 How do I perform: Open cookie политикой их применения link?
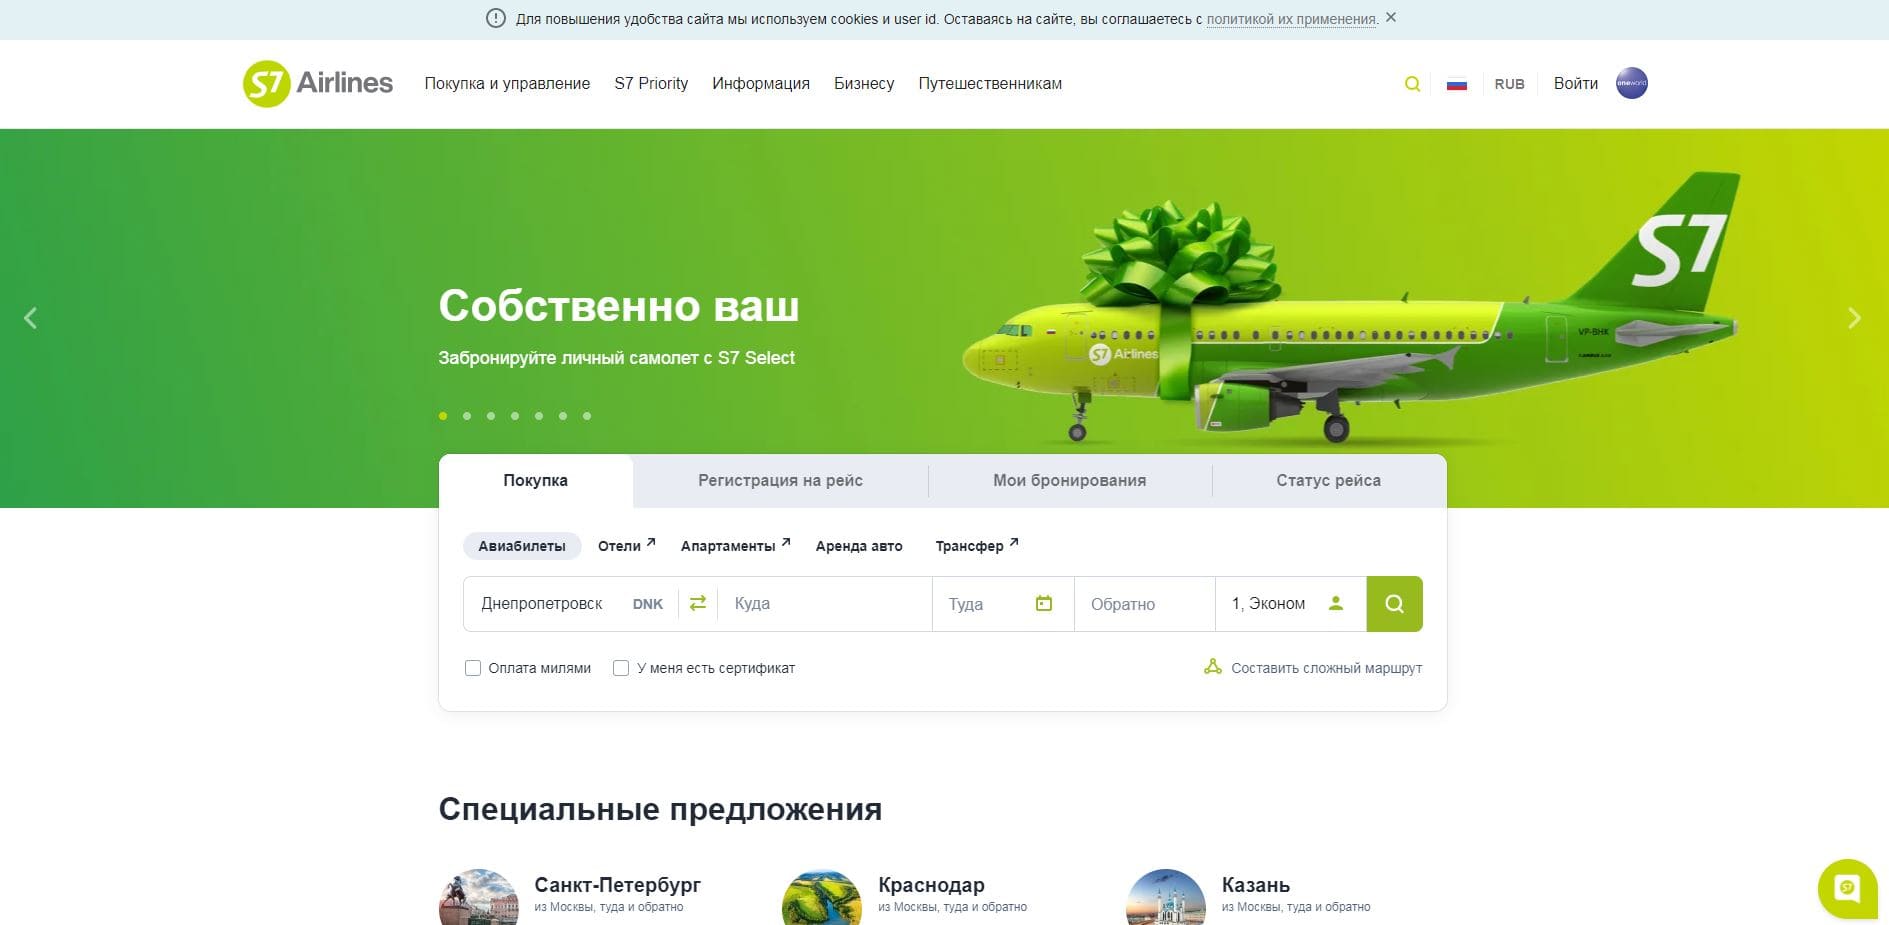[x=1292, y=19]
